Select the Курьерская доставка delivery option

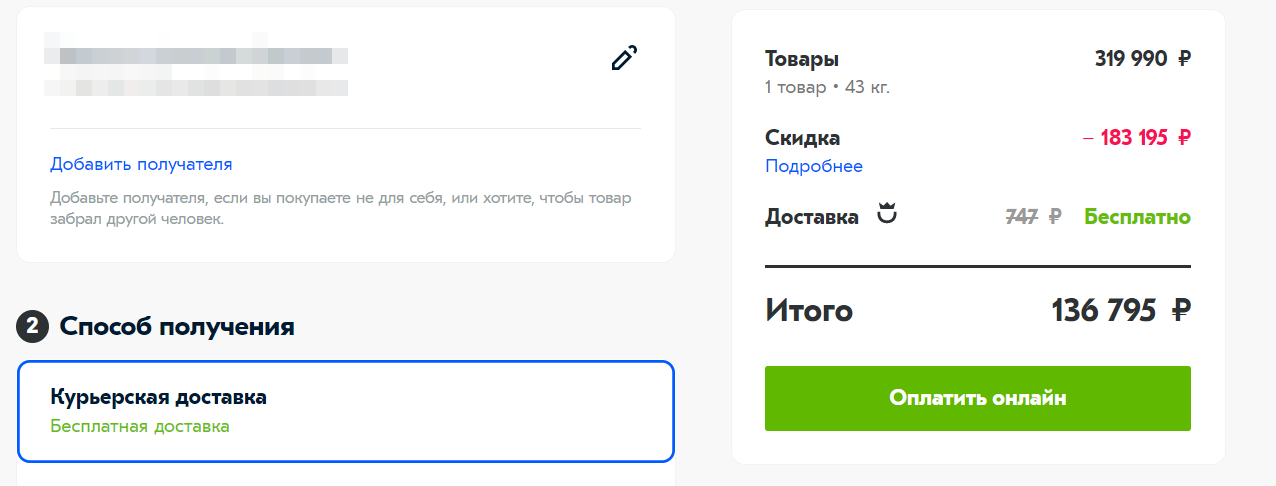(345, 411)
